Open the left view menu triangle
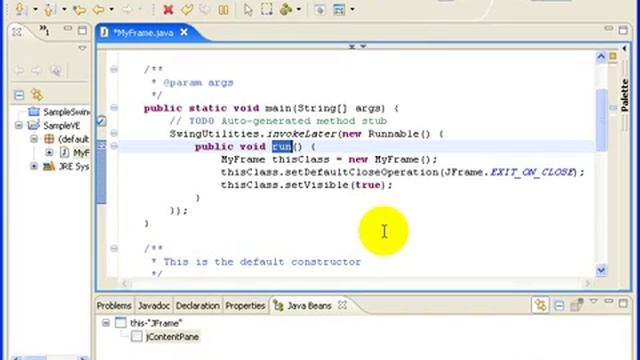 [x=82, y=48]
